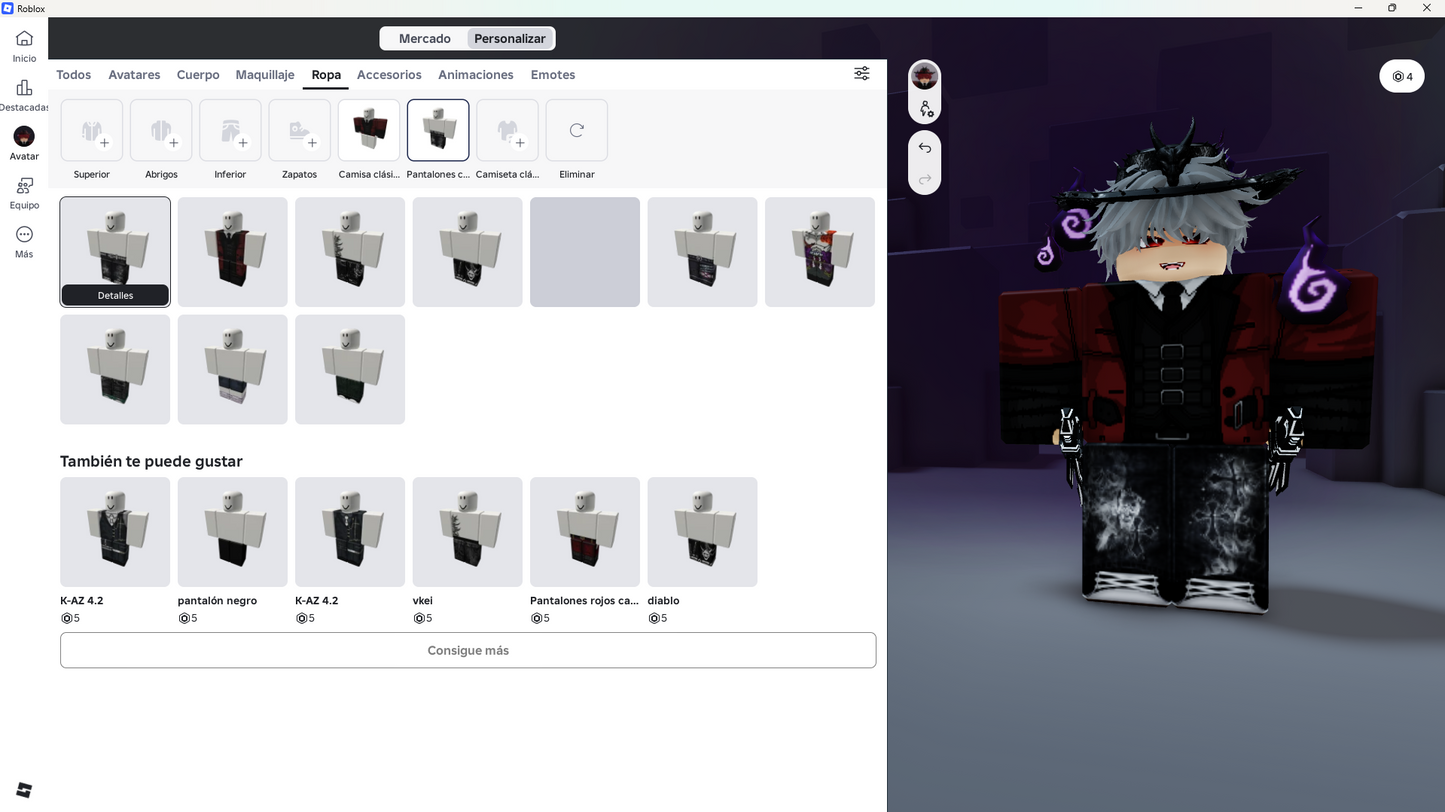Add a Camiseta clásica slot
The height and width of the screenshot is (812, 1445).
click(x=507, y=130)
